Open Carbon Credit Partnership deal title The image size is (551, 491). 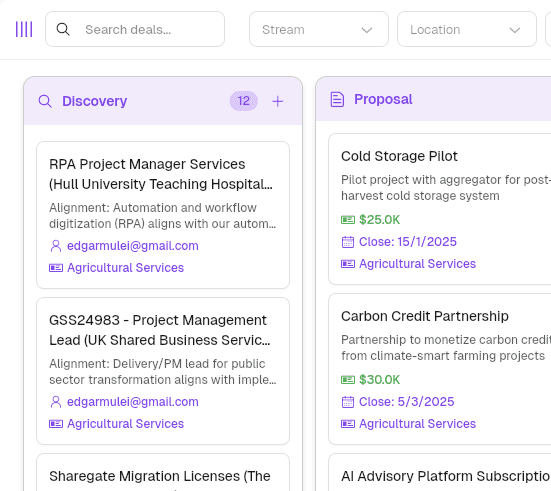point(425,316)
